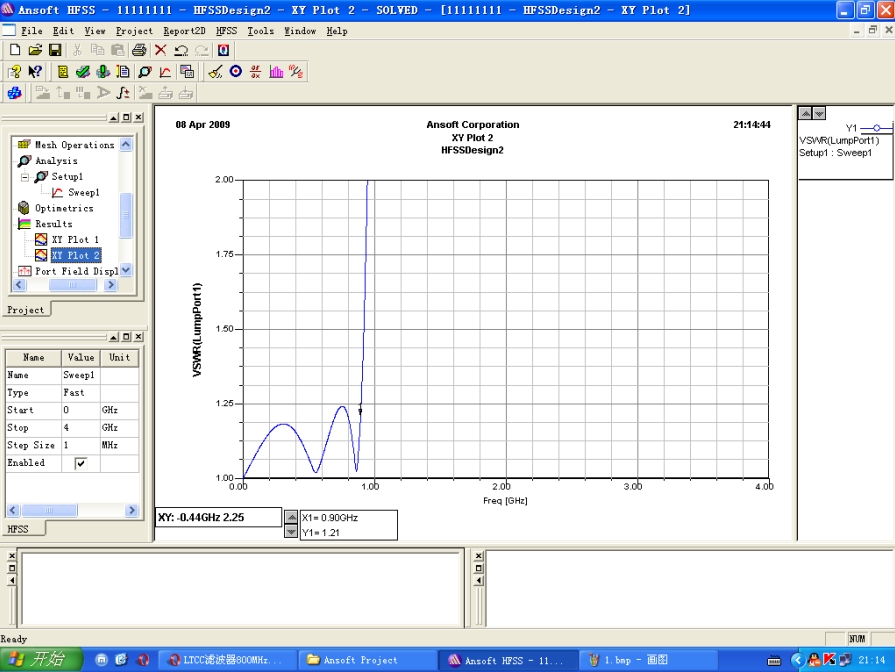
Task: Open the View menu
Action: (95, 31)
